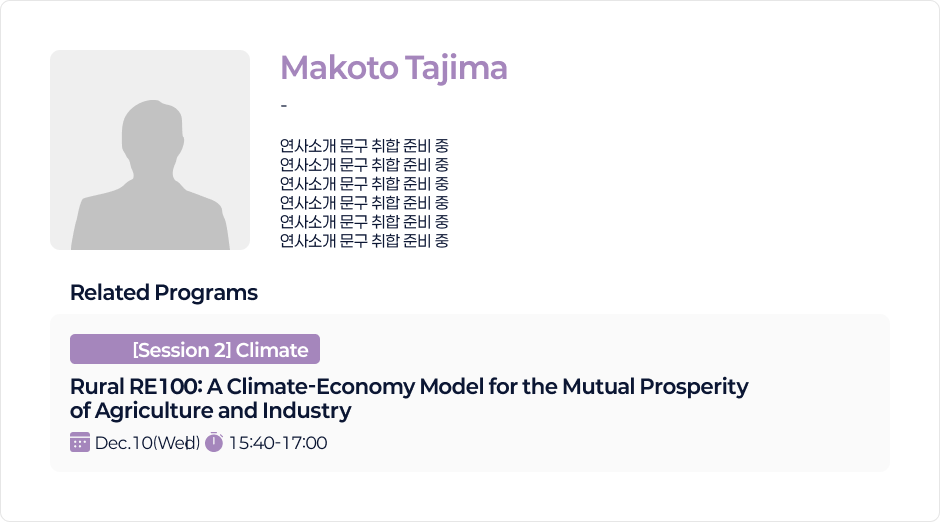This screenshot has height=522, width=940.
Task: Click the third line of Korean bio text
Action: [364, 184]
